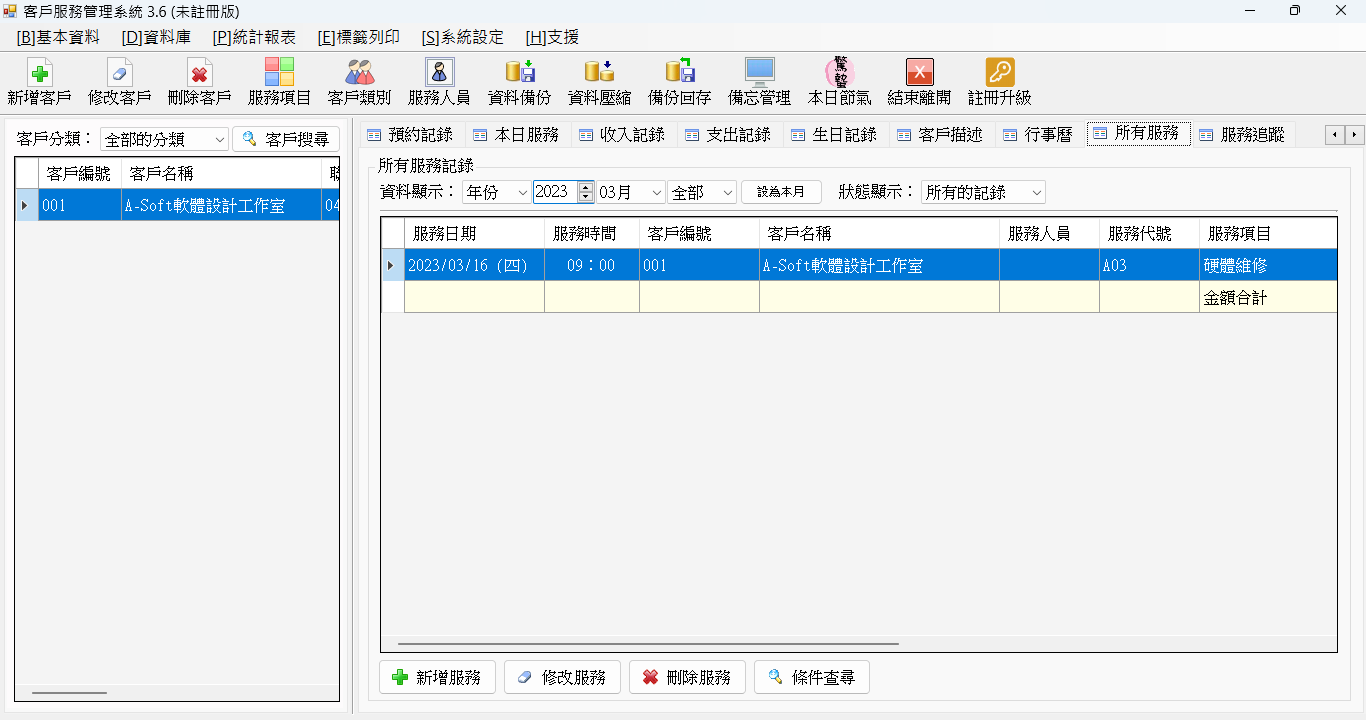Click the 金額合計 total cell
Image resolution: width=1366 pixels, height=720 pixels.
1268,297
